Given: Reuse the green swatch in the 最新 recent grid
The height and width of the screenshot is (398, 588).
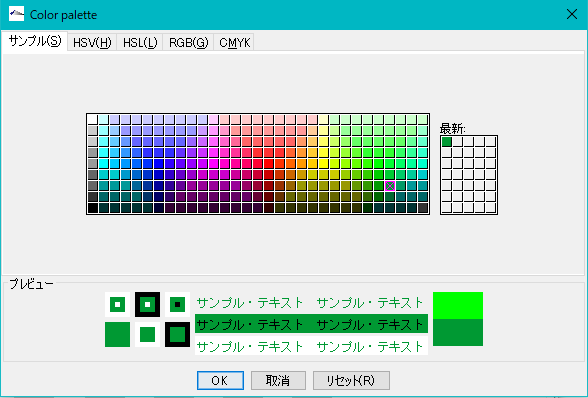Looking at the screenshot, I should (x=447, y=142).
